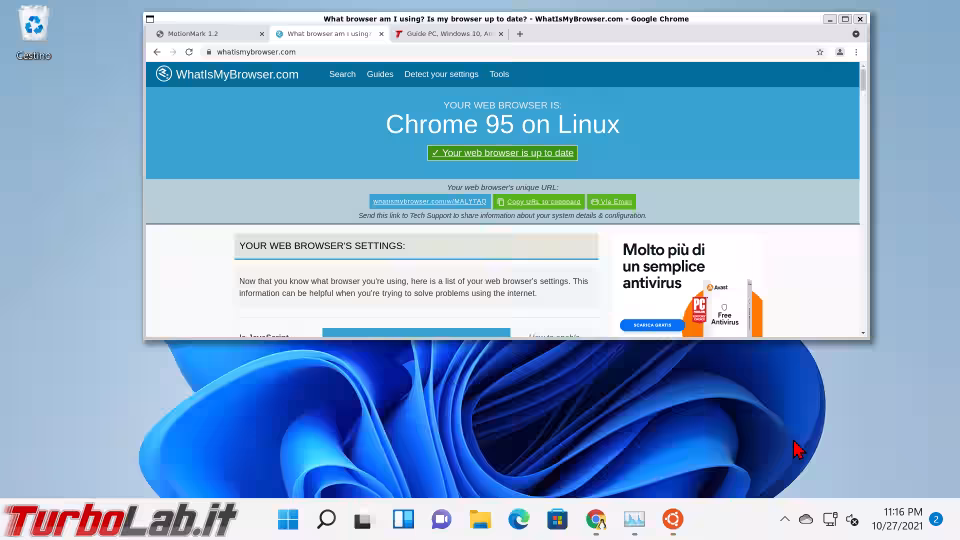Close the MotionMark 1.2 tab
The height and width of the screenshot is (540, 960).
point(261,34)
